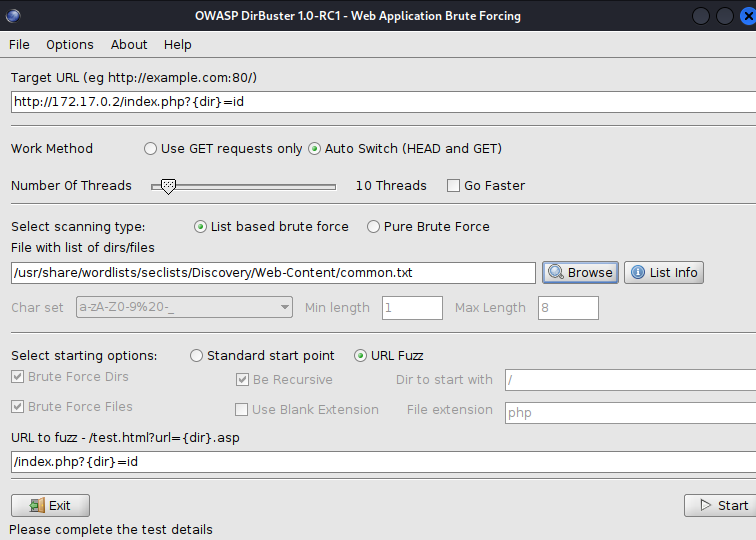
Task: Open List Info for the wordlist
Action: (x=664, y=272)
